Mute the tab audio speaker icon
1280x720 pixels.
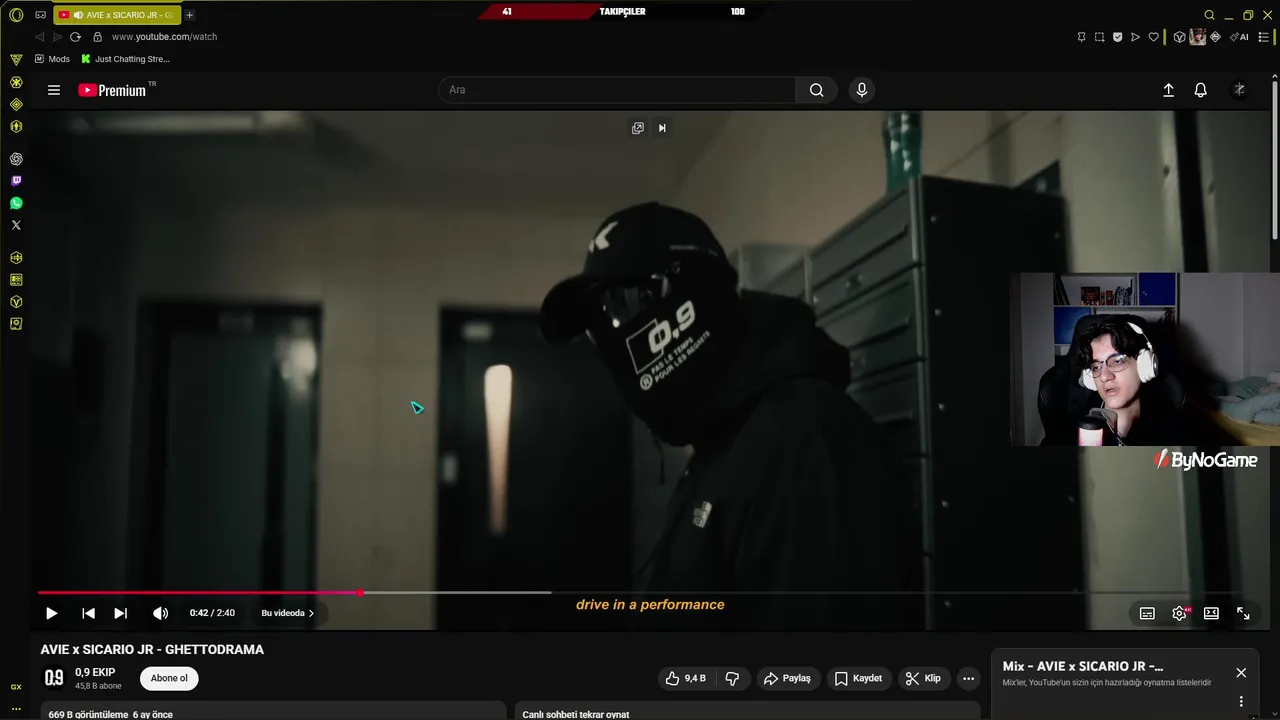tap(78, 15)
